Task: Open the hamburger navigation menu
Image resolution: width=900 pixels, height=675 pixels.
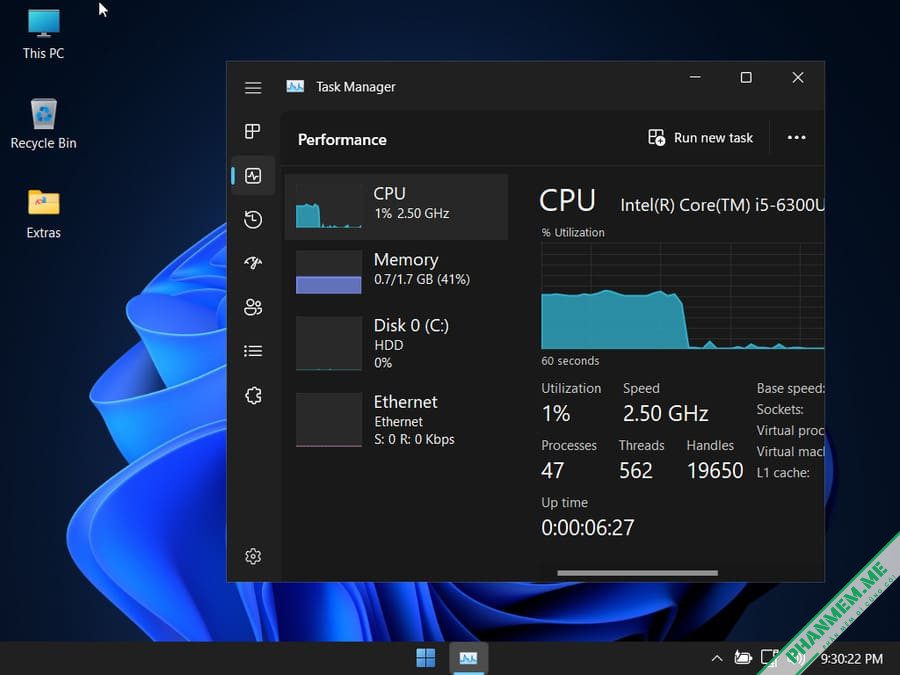Action: click(x=253, y=88)
